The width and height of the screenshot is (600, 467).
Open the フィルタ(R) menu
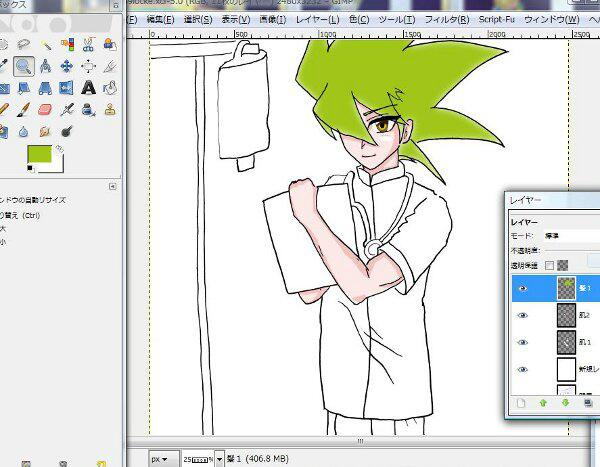pos(447,19)
